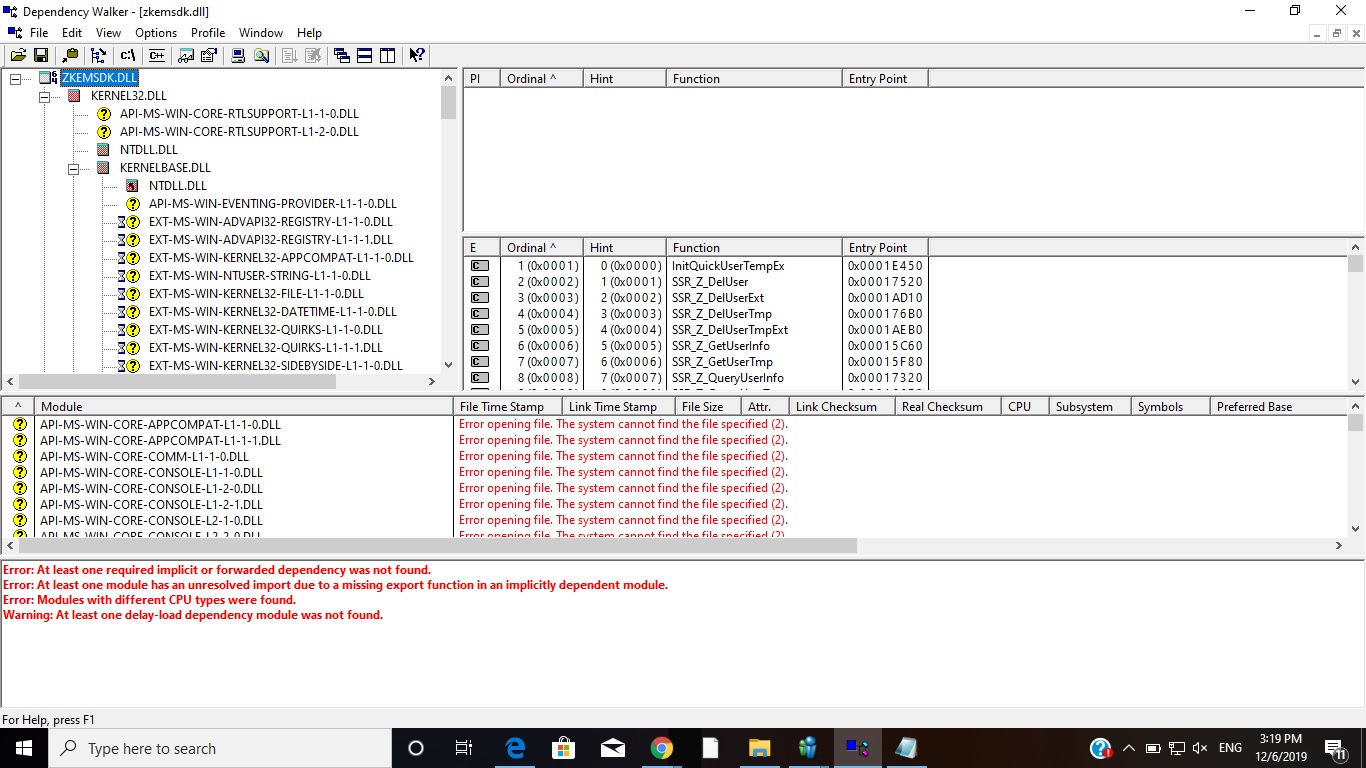Sort module list by File Size
1366x768 pixels.
tap(708, 407)
